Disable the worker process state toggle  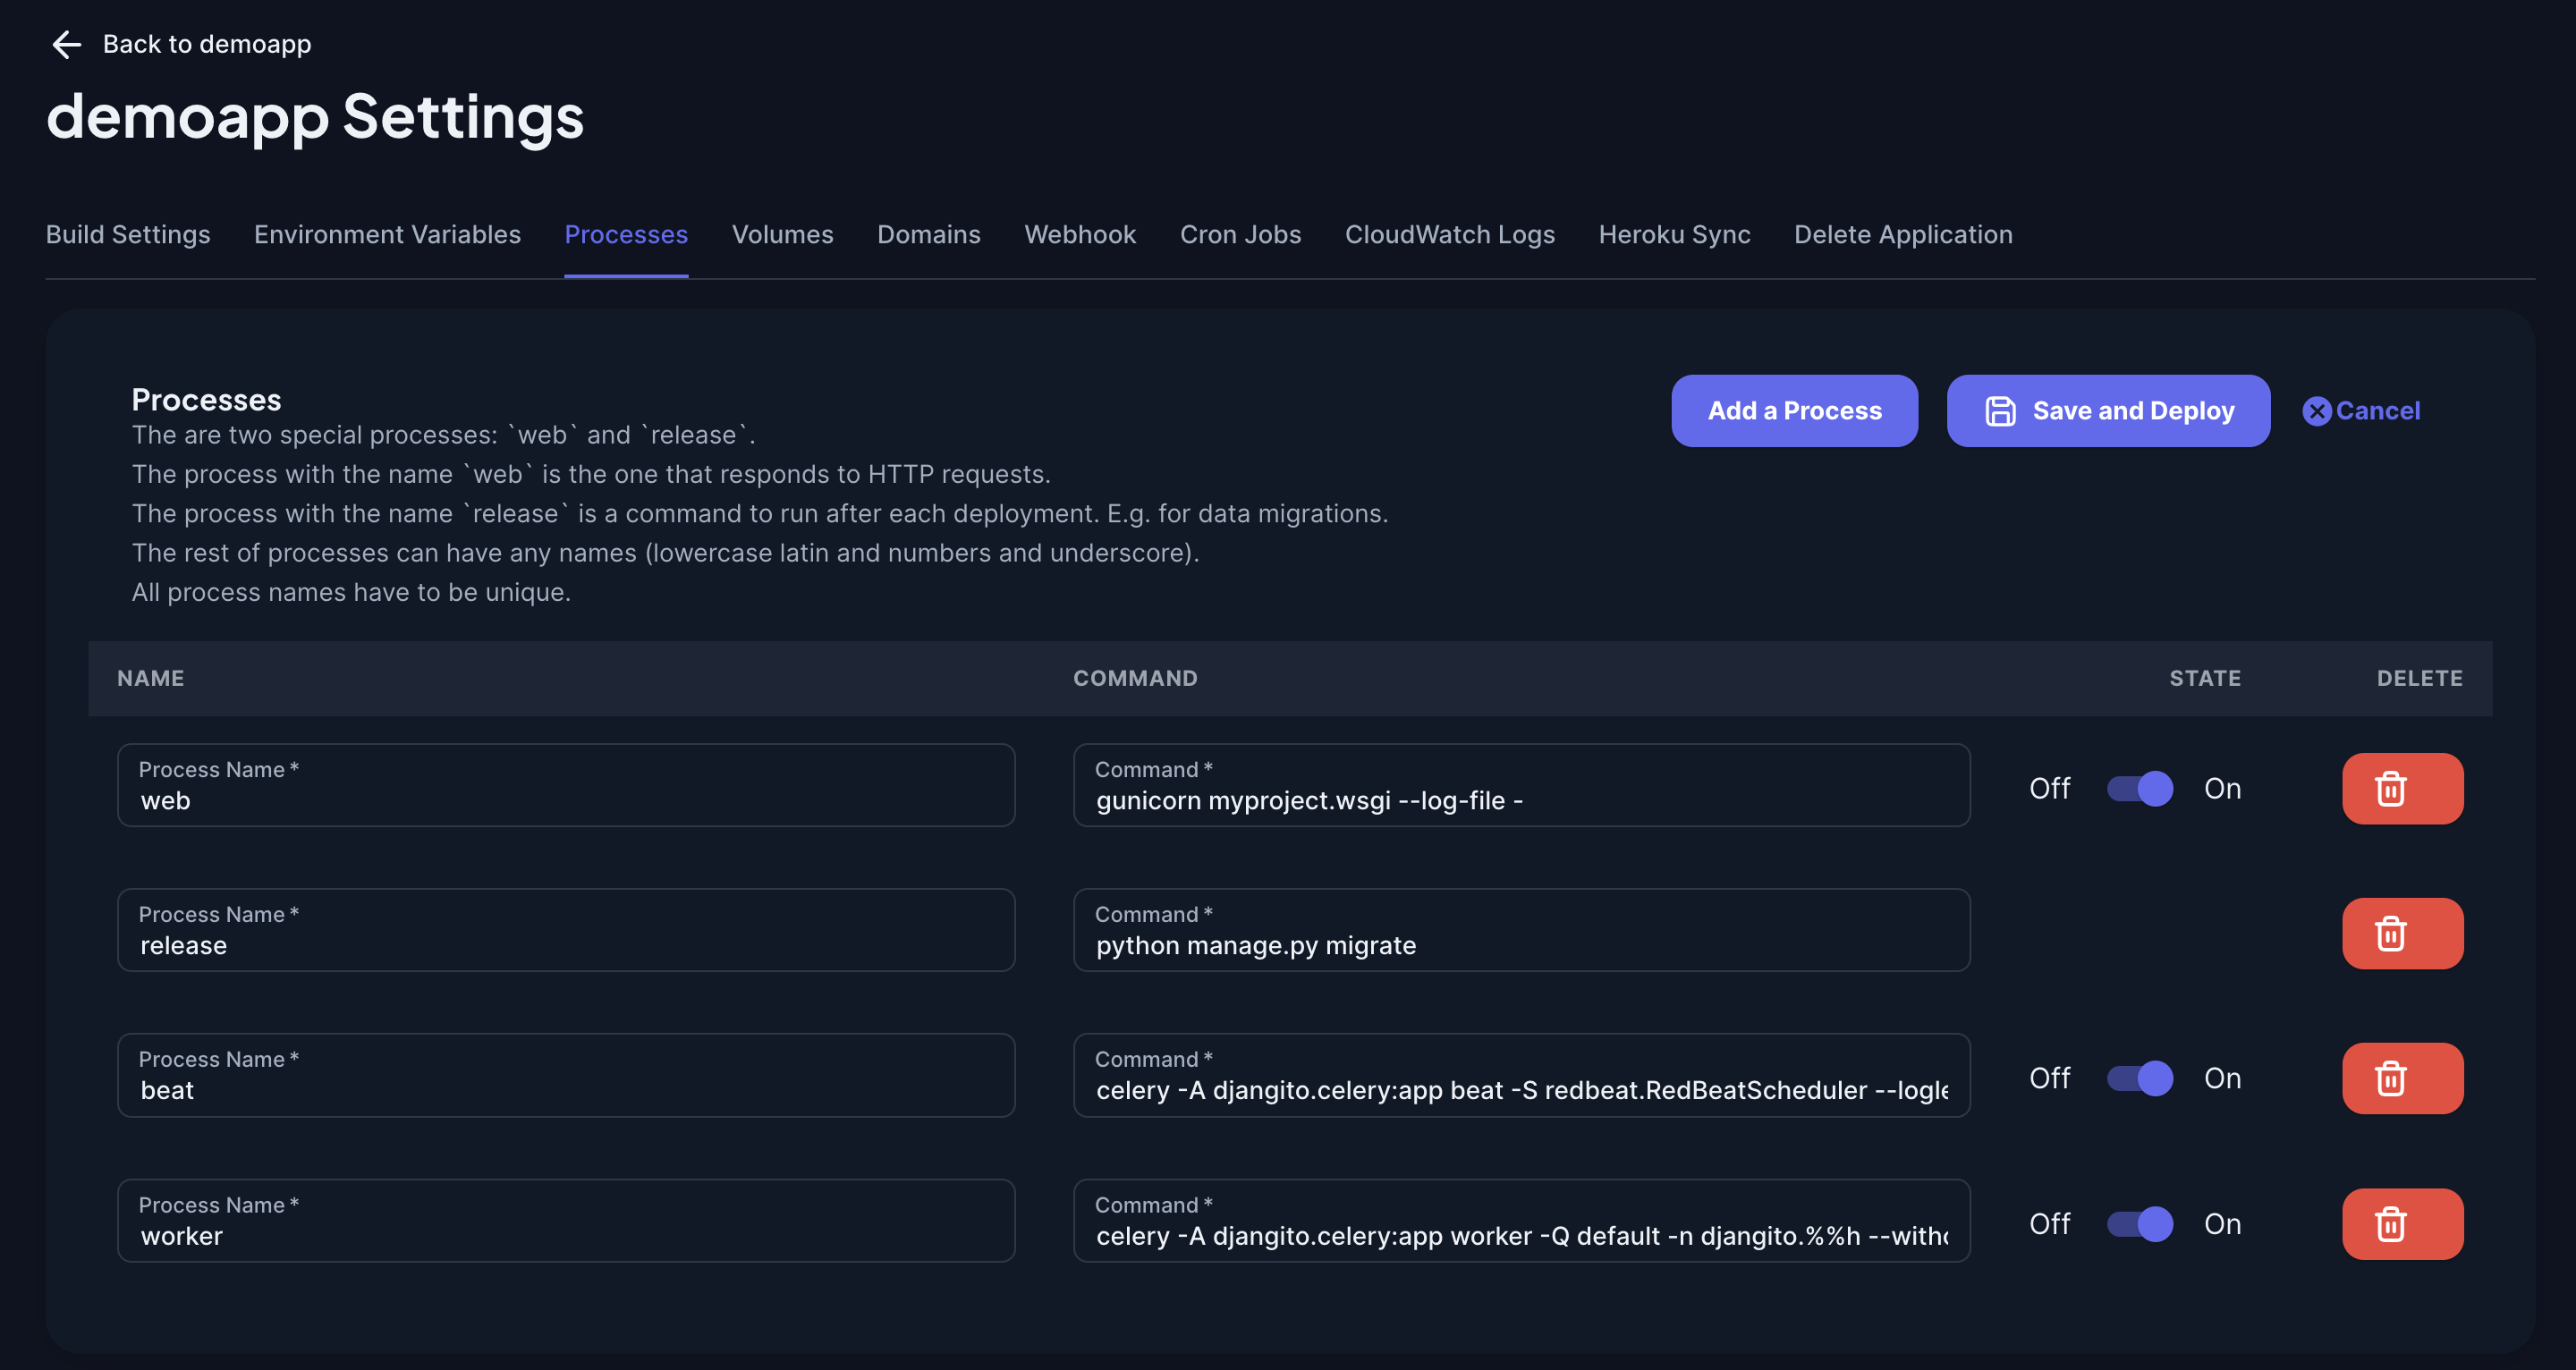(2140, 1223)
